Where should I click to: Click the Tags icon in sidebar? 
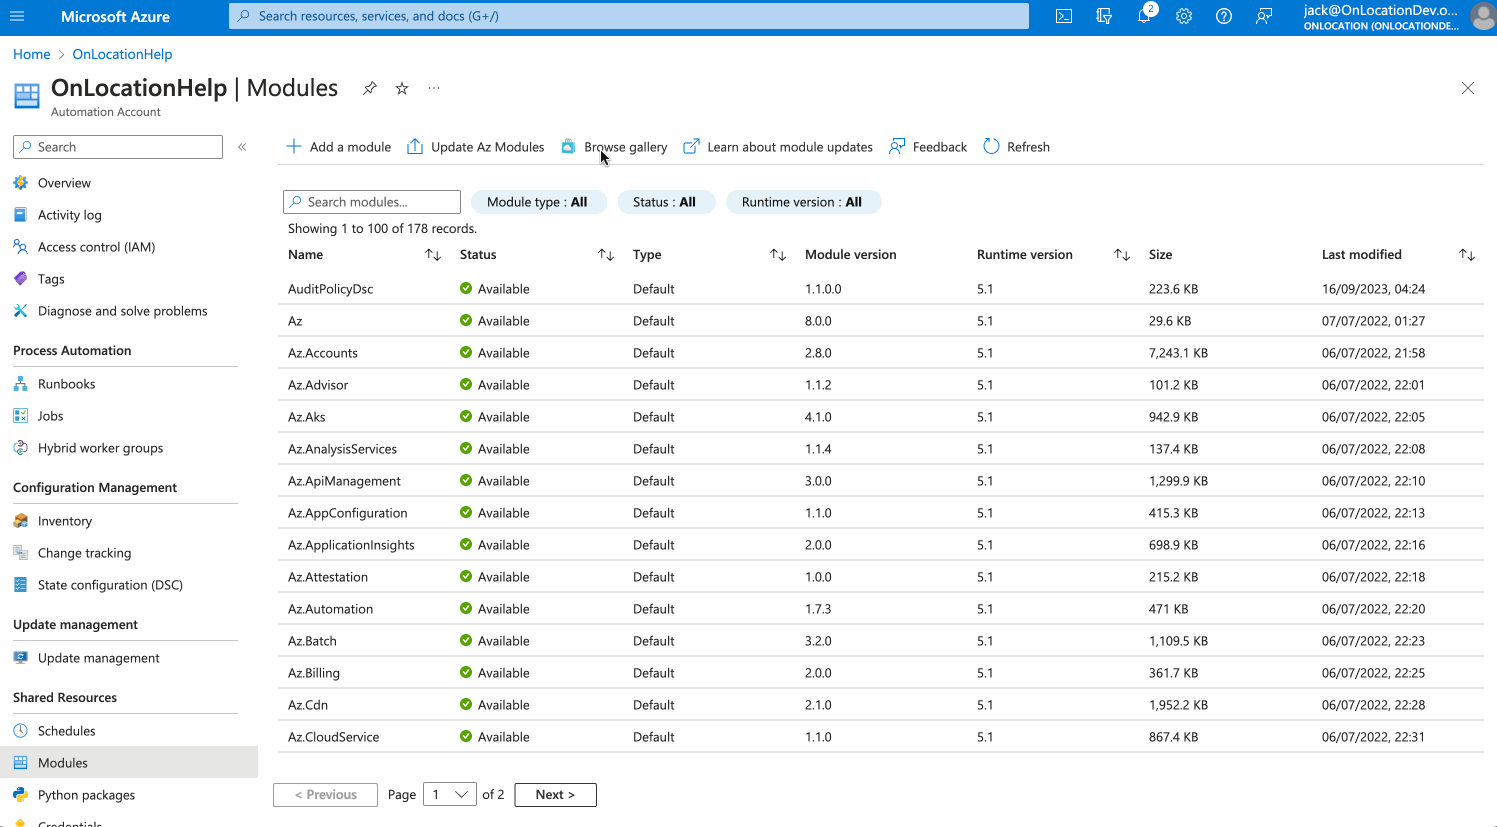tap(20, 279)
